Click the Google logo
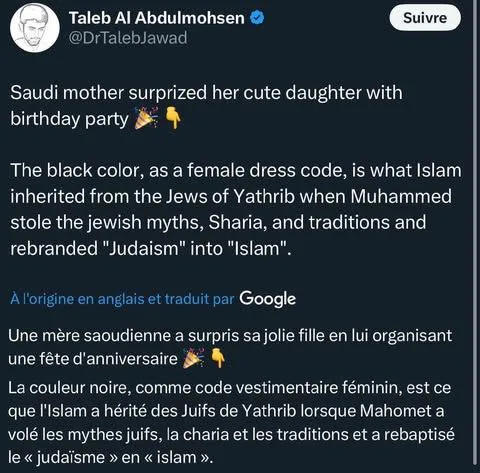Screen dimensions: 480x473 pos(268,299)
